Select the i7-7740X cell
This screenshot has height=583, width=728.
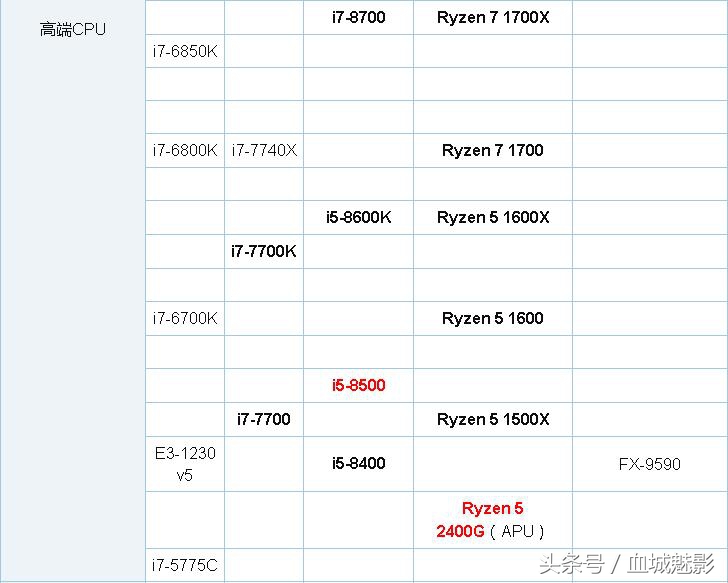(264, 150)
